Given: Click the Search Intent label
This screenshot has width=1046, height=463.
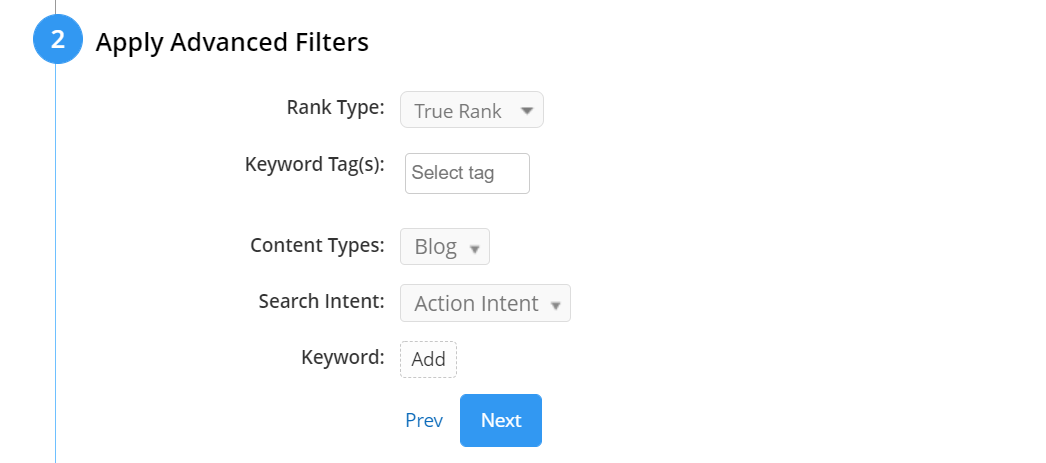Looking at the screenshot, I should [321, 301].
